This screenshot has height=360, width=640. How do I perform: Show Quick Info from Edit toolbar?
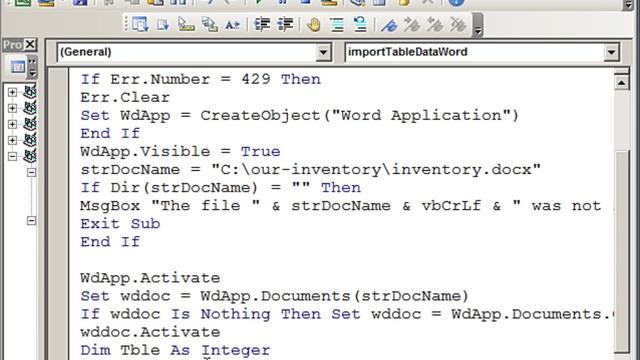tap(186, 24)
